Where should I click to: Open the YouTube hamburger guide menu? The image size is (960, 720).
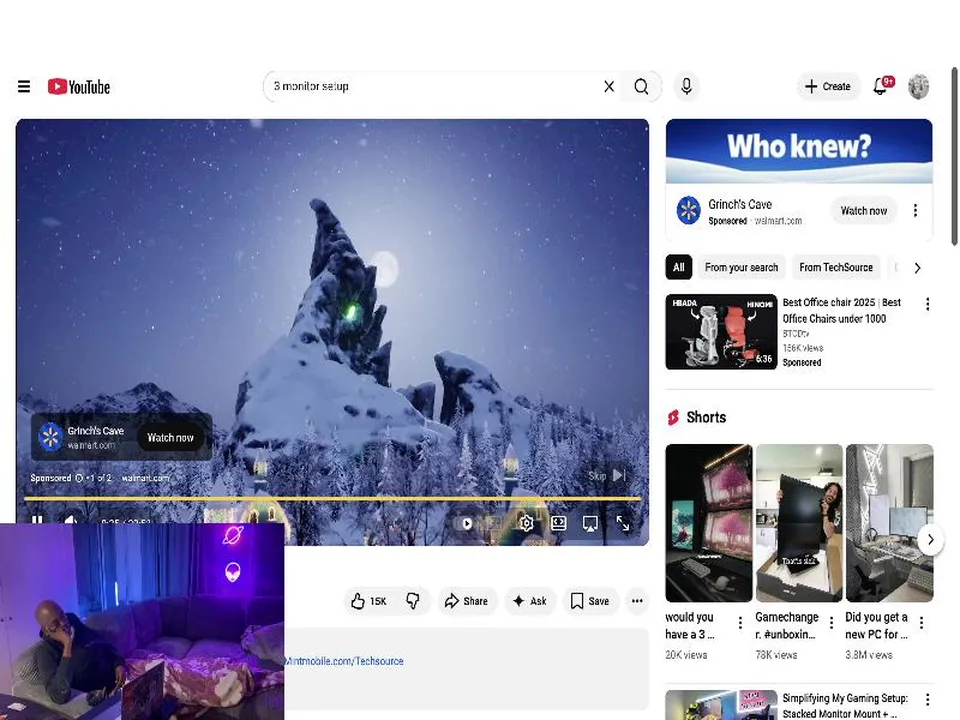click(24, 86)
